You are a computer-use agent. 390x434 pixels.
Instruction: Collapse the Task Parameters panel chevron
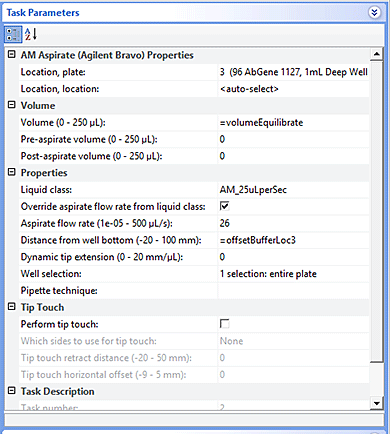tap(374, 13)
